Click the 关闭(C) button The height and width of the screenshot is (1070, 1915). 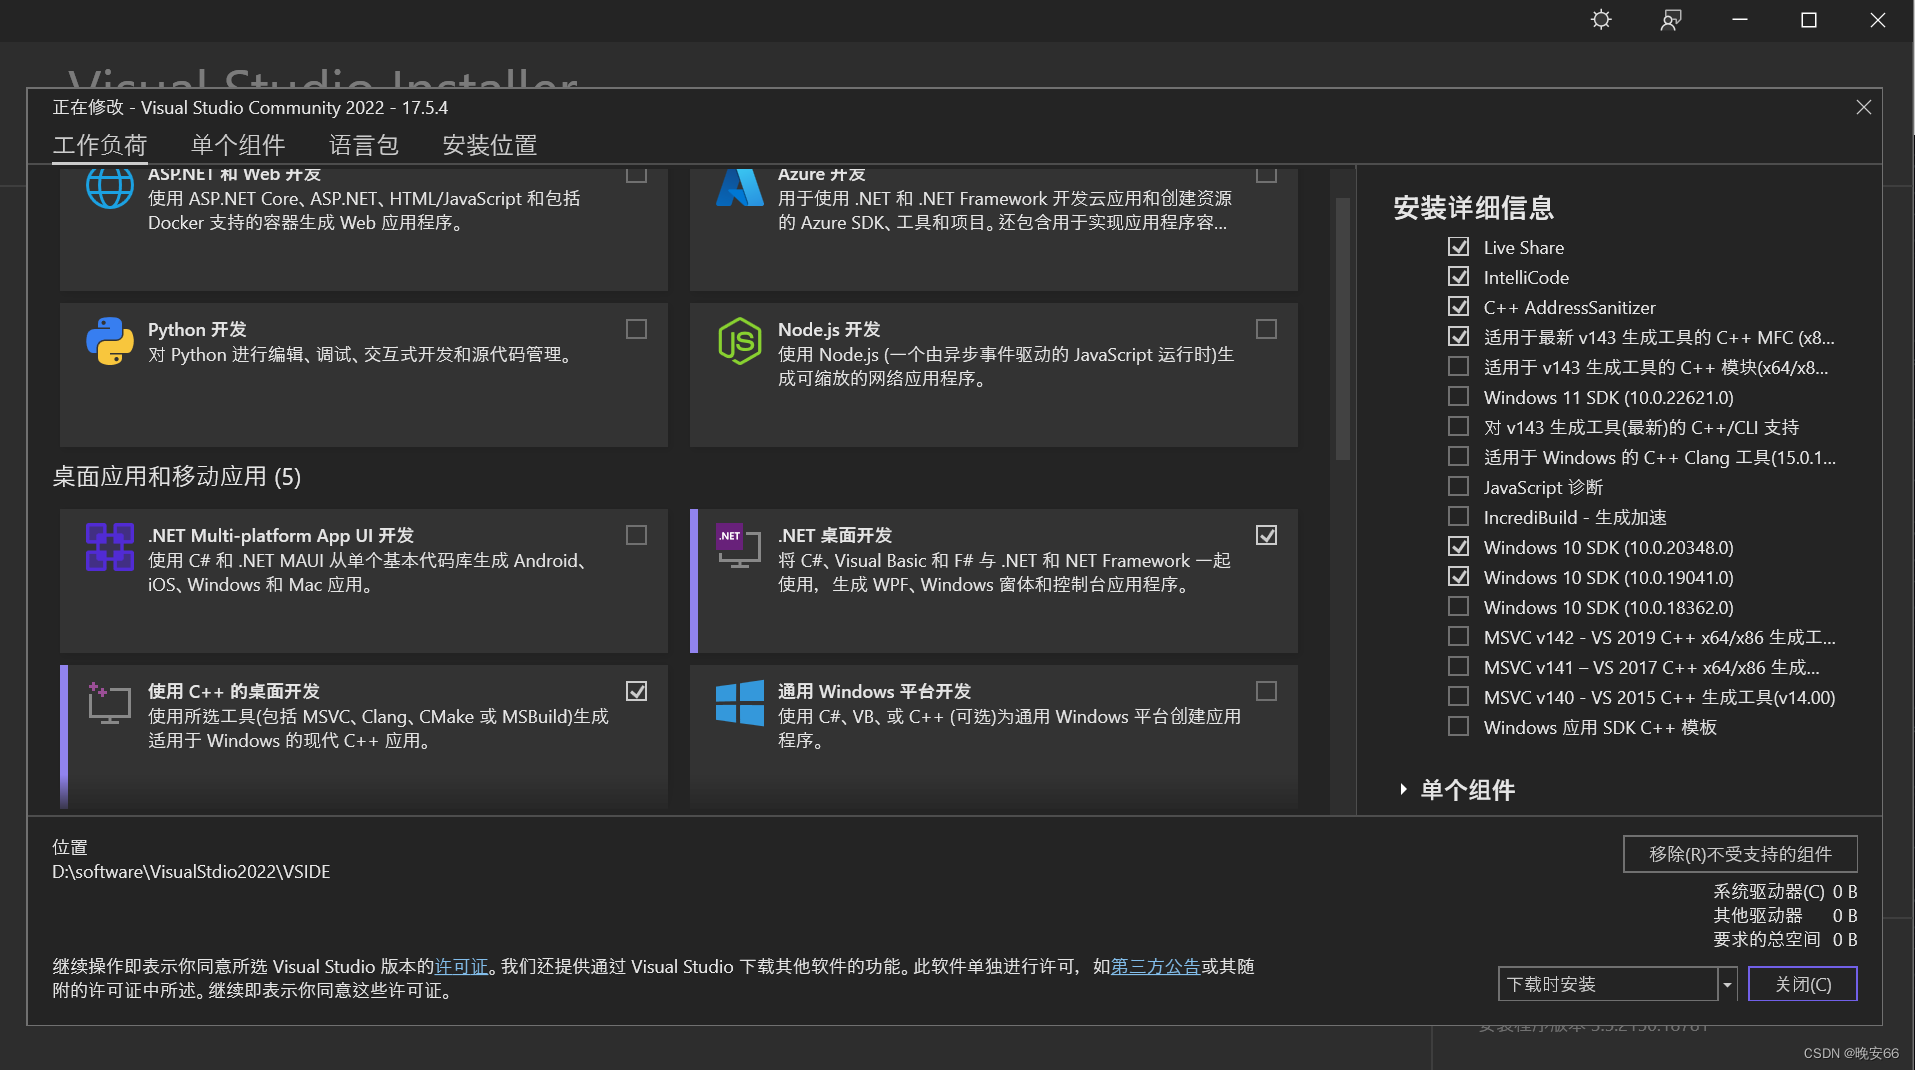click(x=1801, y=984)
